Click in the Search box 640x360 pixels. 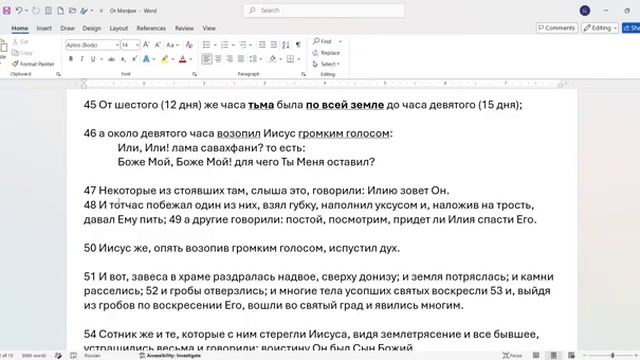coord(324,10)
